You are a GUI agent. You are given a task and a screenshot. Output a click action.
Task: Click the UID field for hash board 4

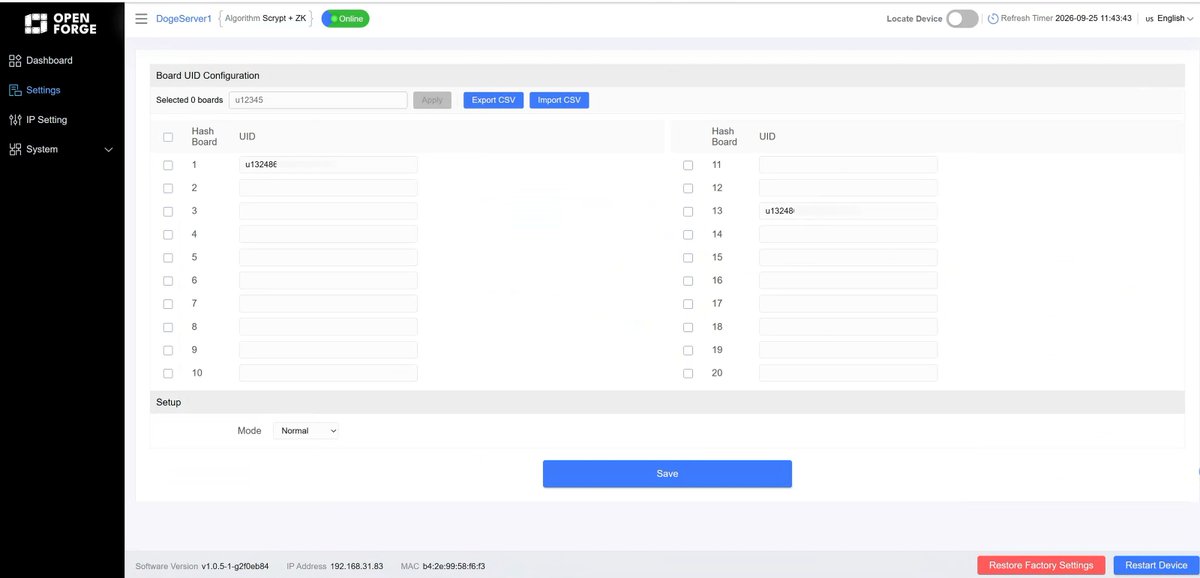328,234
